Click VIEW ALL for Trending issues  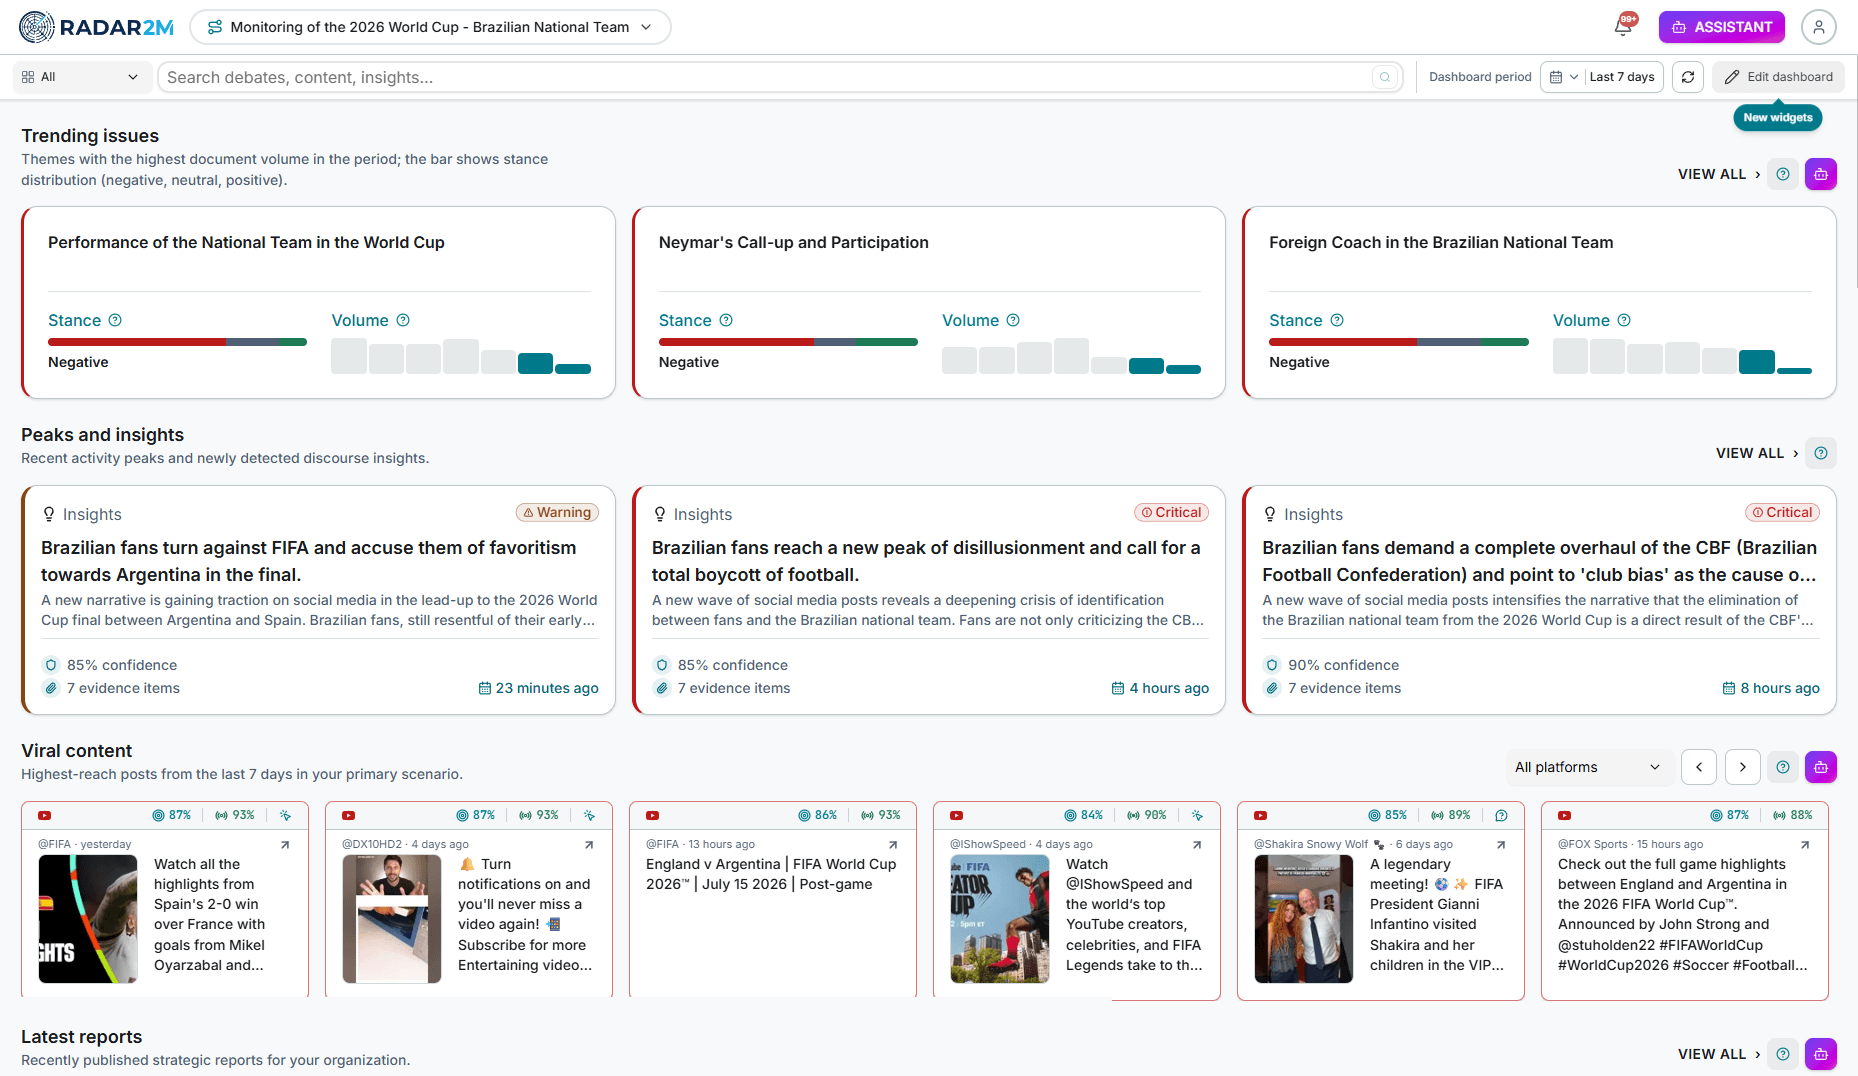tap(1719, 174)
